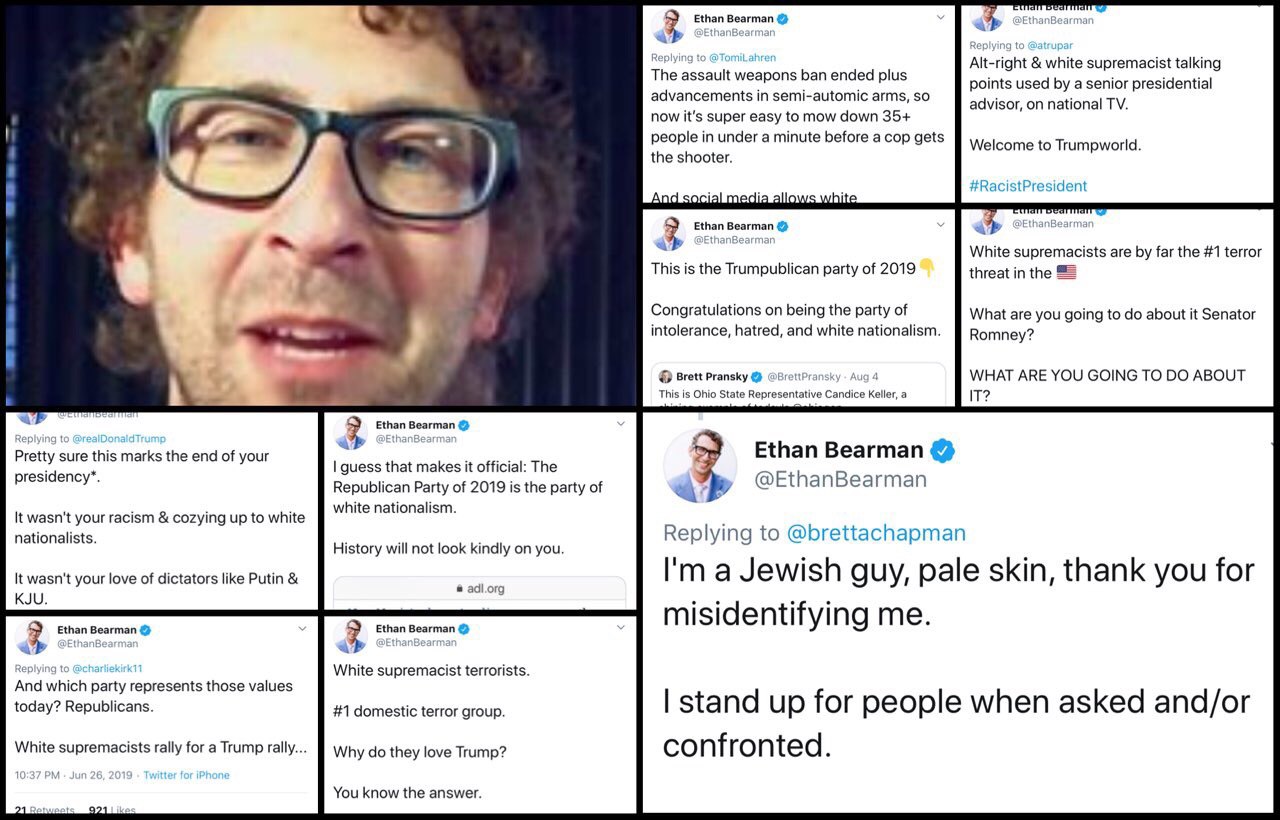
Task: Click the @atrupar reply mention link
Action: click(x=1043, y=45)
